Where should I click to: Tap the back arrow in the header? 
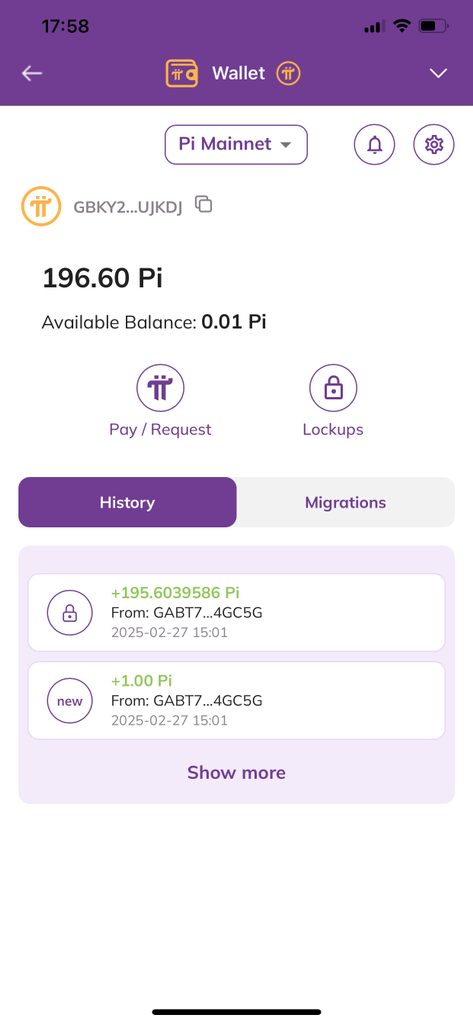32,73
